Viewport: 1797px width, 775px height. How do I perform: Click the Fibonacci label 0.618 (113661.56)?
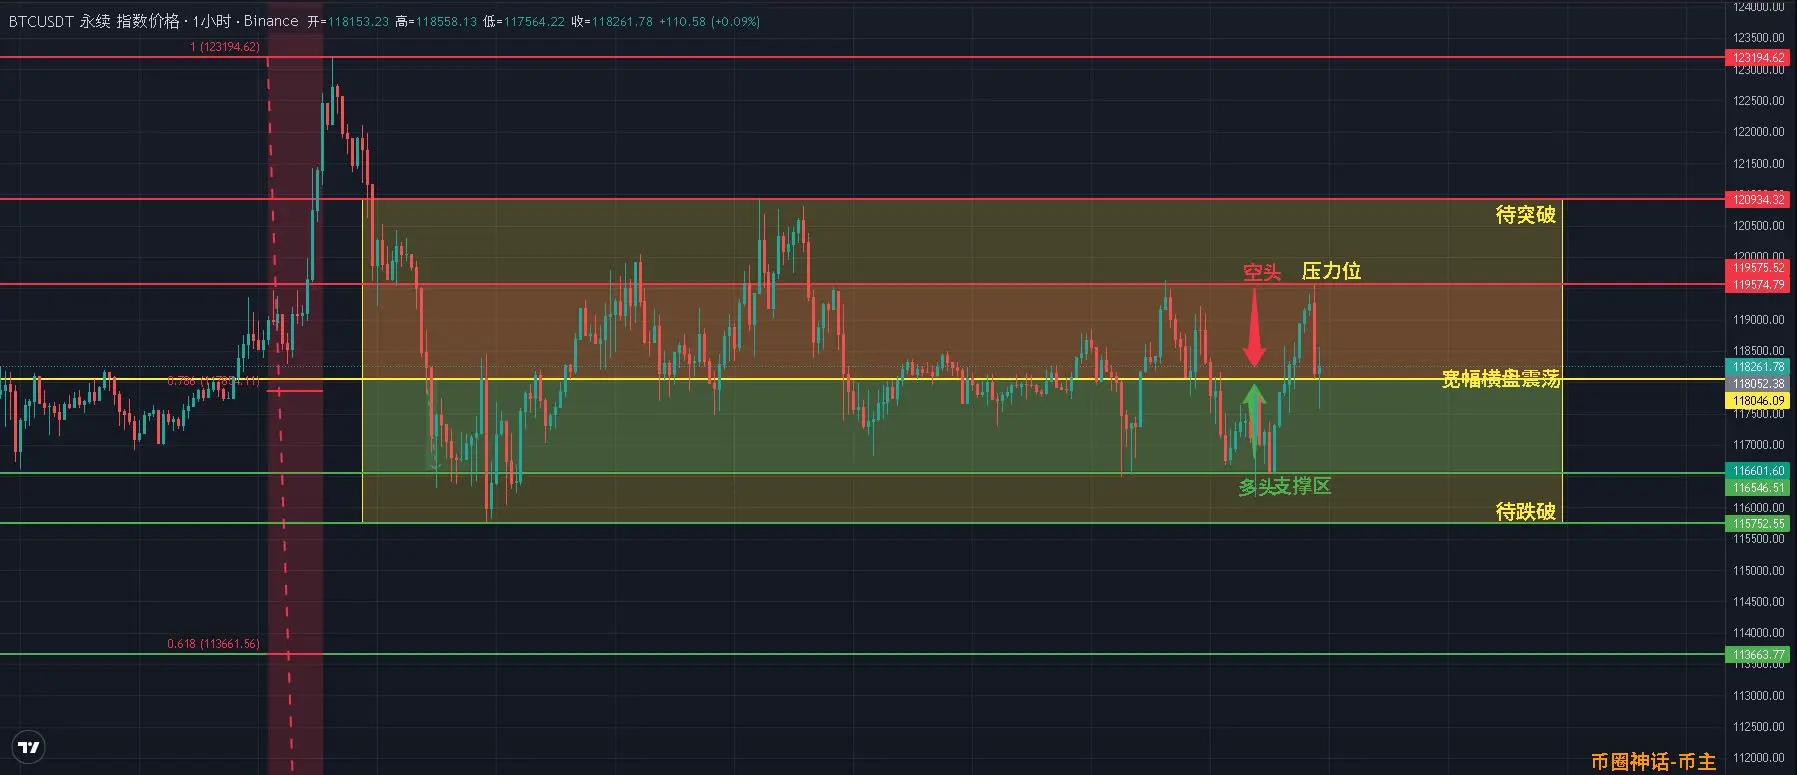213,644
